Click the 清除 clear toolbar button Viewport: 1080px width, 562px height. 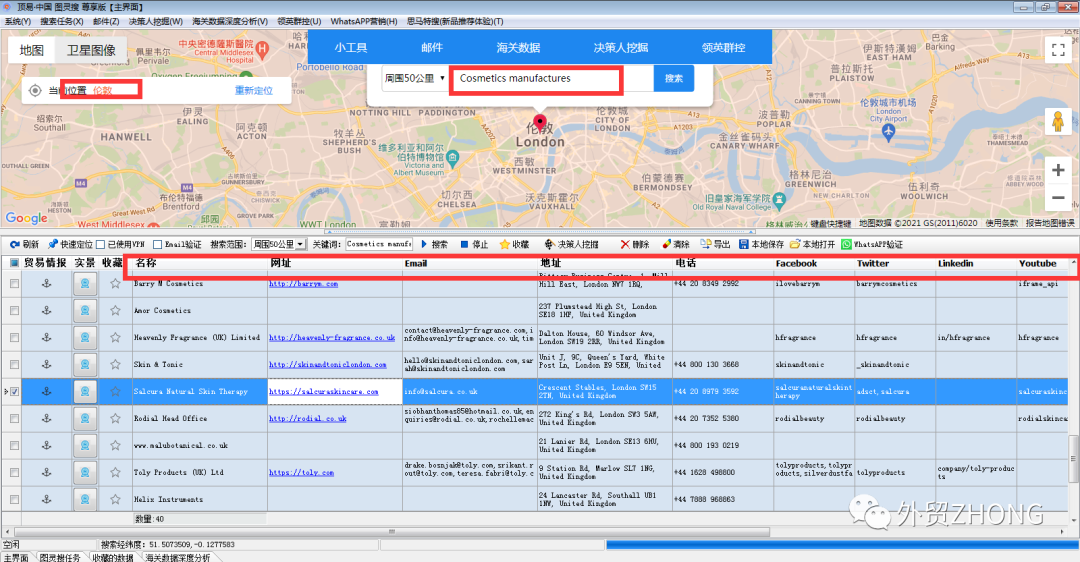(x=676, y=244)
